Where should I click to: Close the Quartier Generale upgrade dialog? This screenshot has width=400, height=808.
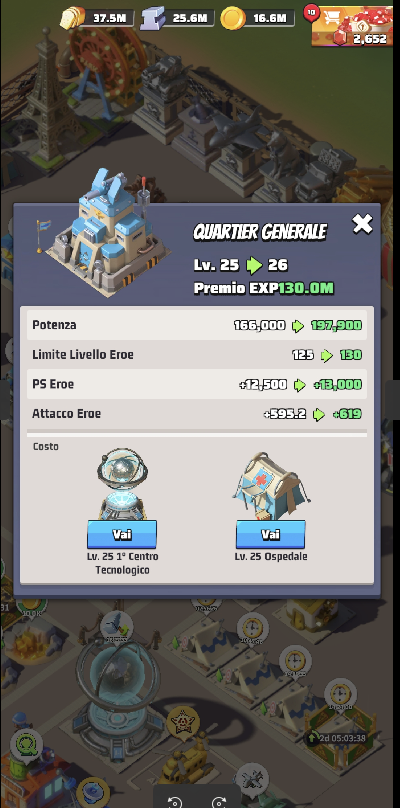pos(362,224)
